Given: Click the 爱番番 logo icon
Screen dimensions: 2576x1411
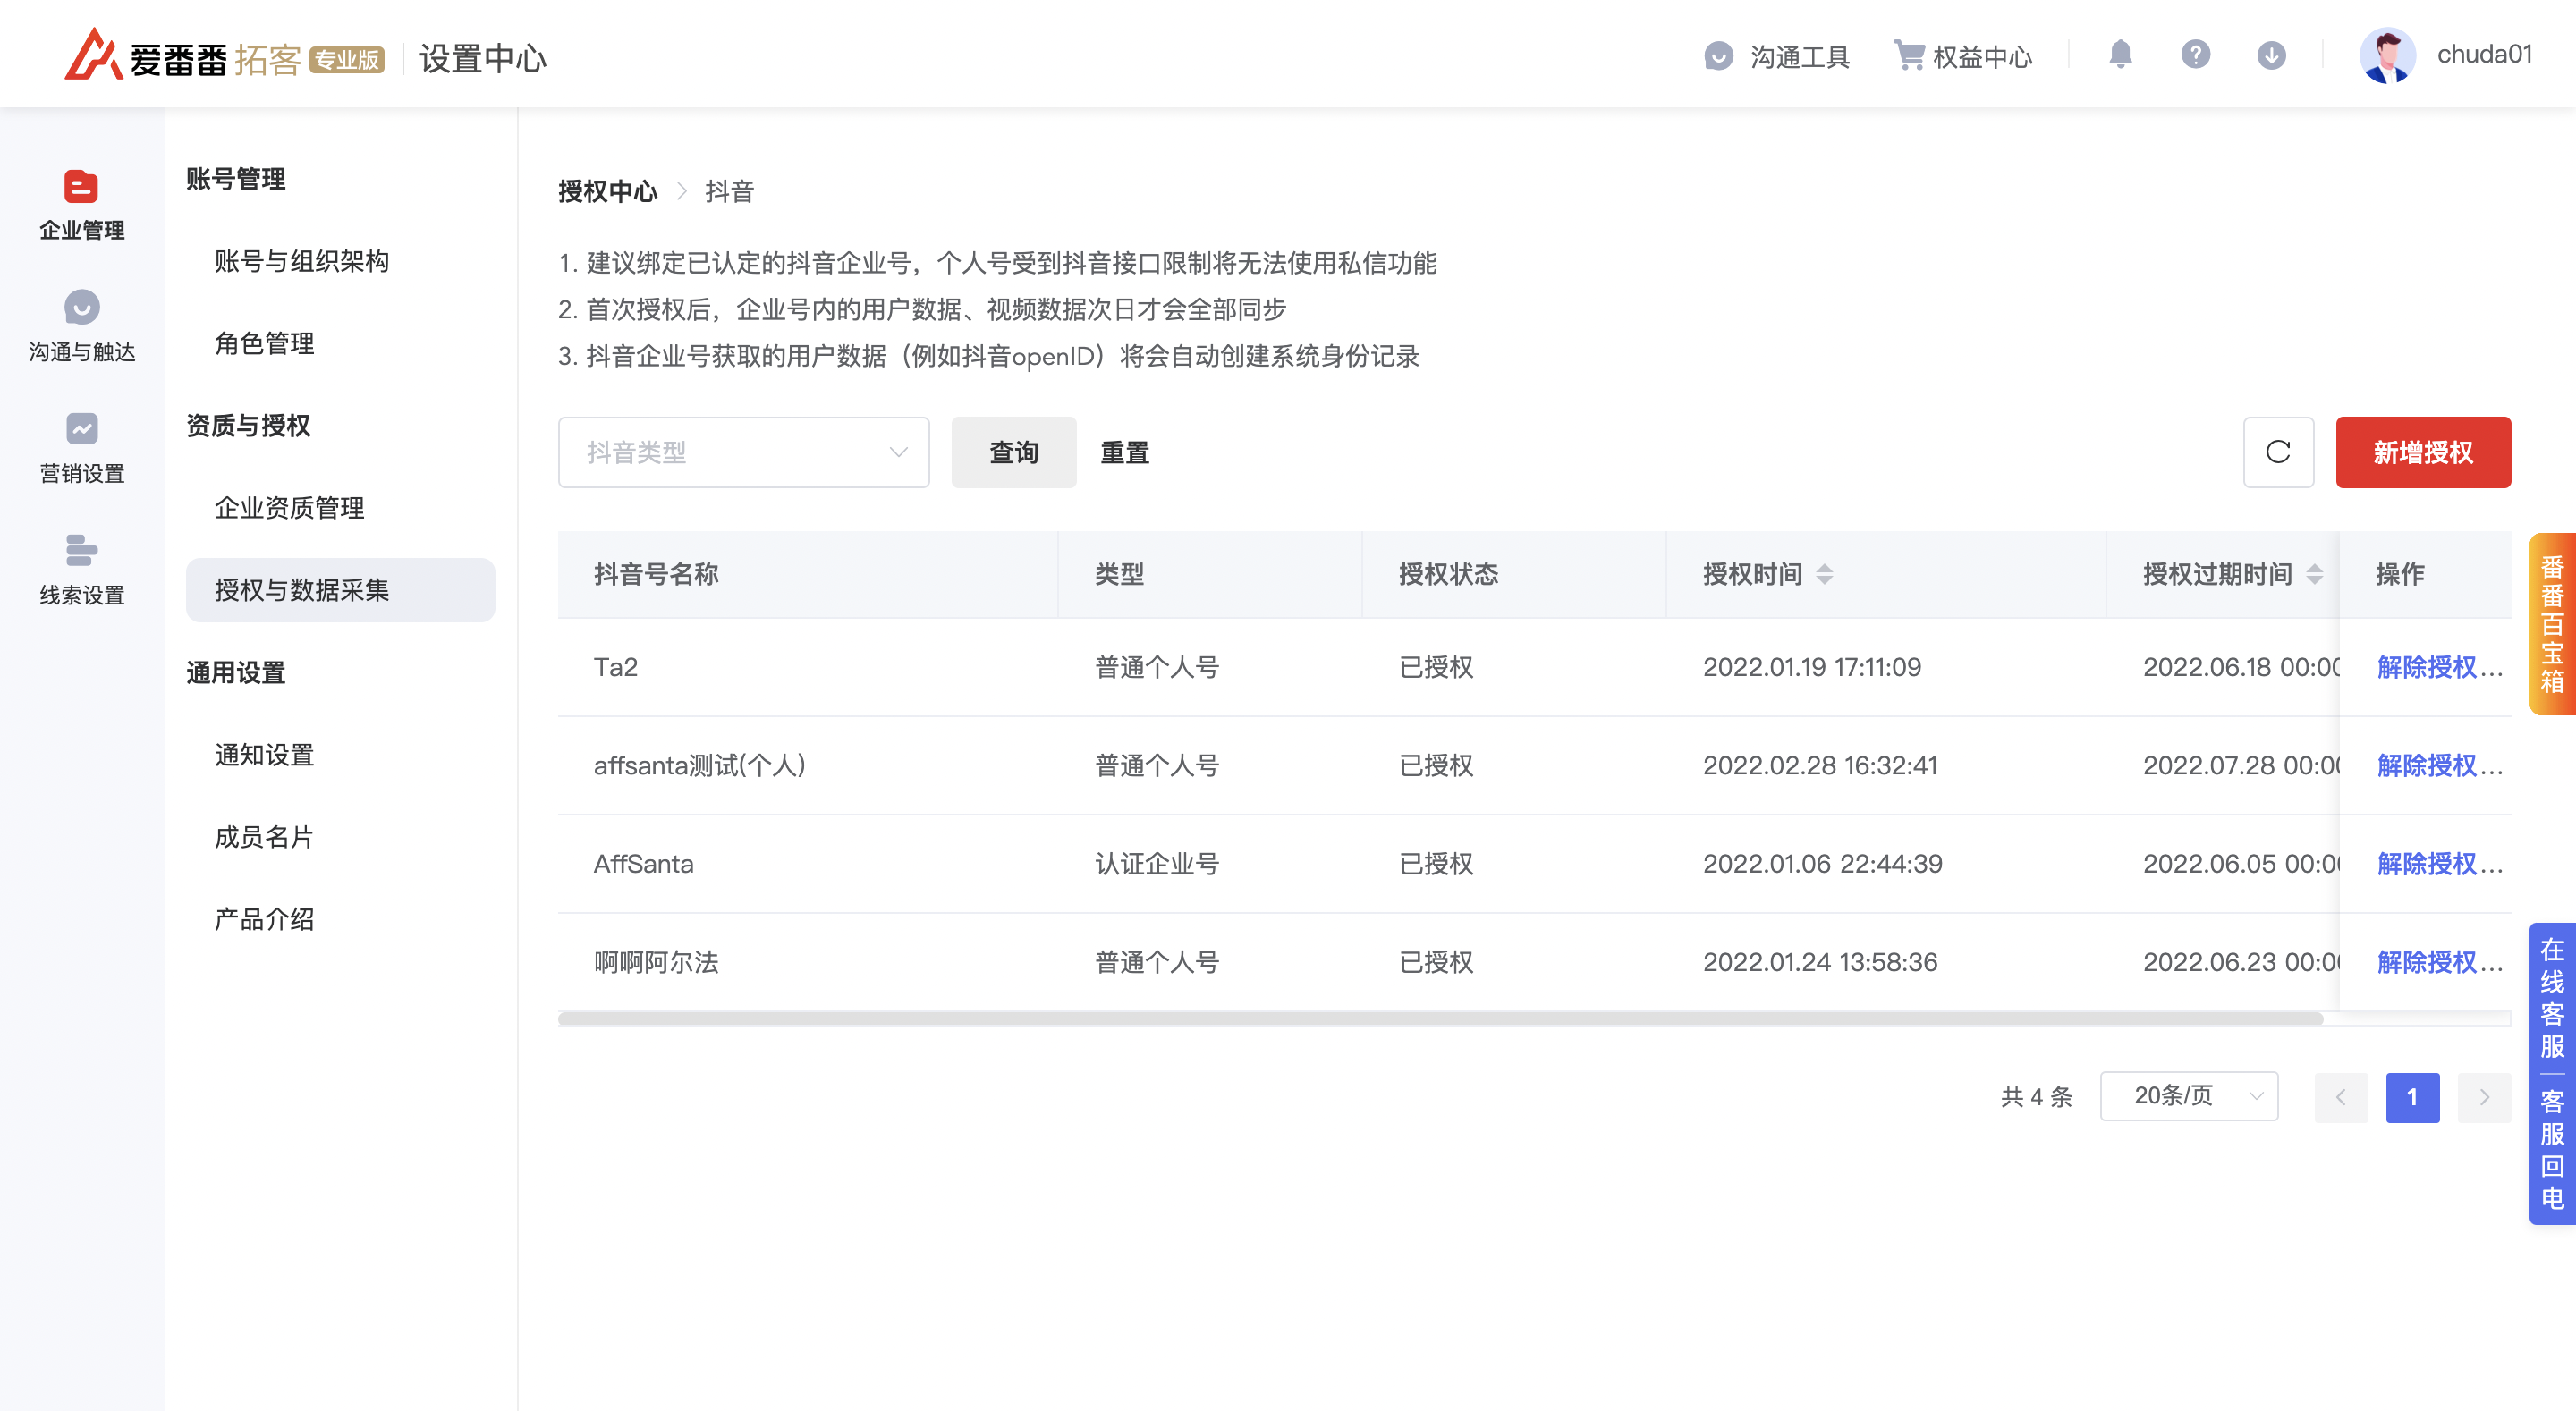Looking at the screenshot, I should (x=93, y=55).
